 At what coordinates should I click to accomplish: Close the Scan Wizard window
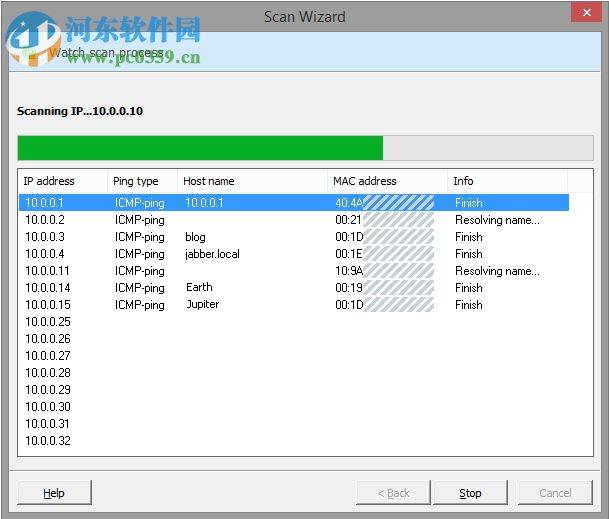586,12
